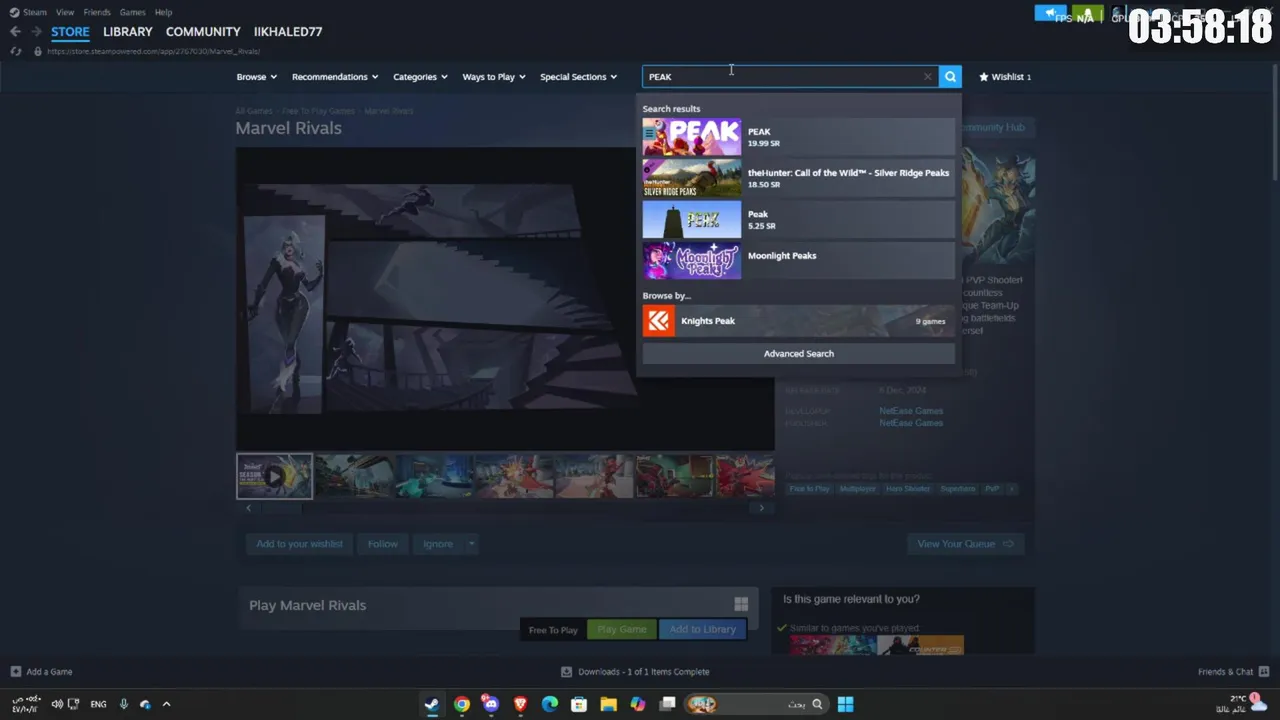The height and width of the screenshot is (720, 1280).
Task: Open the Ways to Play dropdown
Action: [x=494, y=76]
